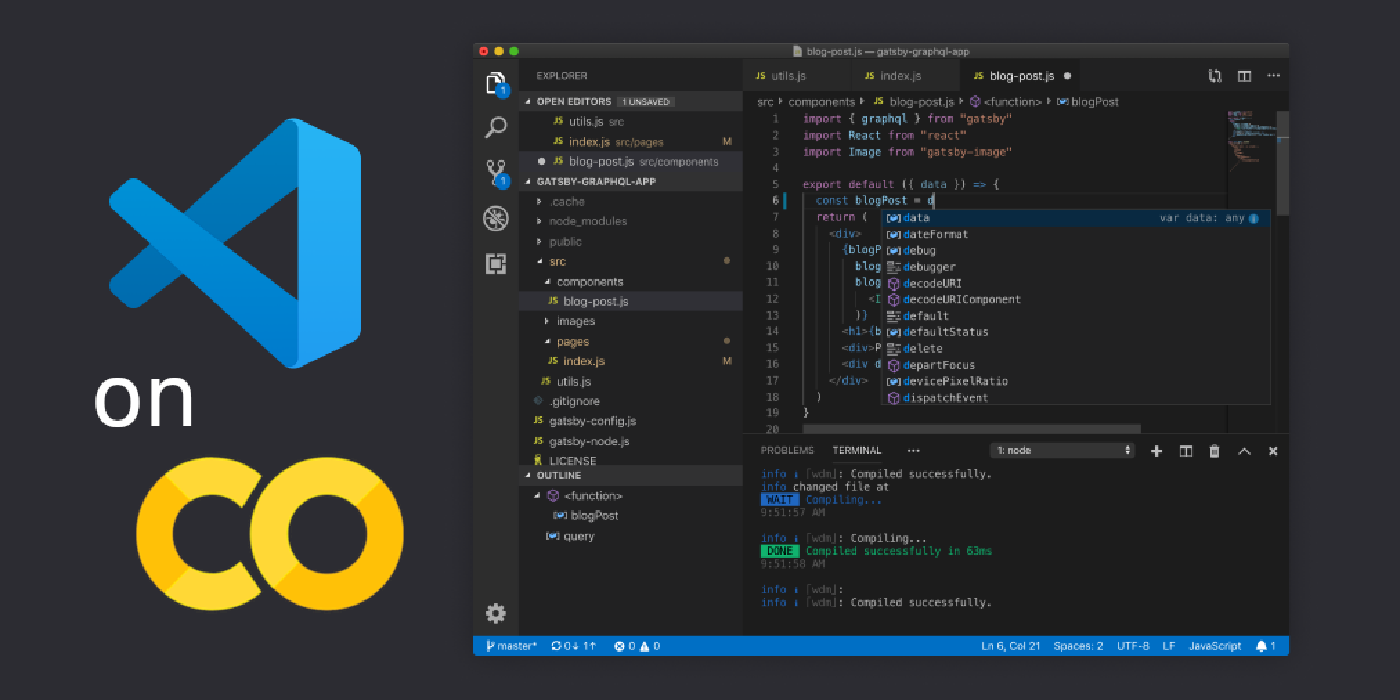Add new terminal with plus icon
The image size is (1400, 700).
[1156, 451]
